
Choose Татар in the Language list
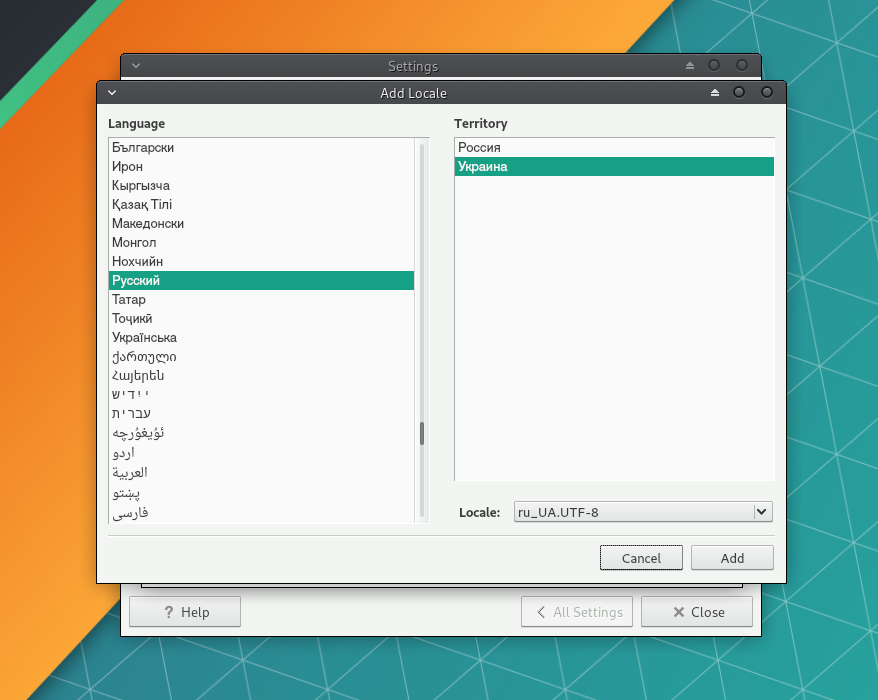(x=129, y=300)
